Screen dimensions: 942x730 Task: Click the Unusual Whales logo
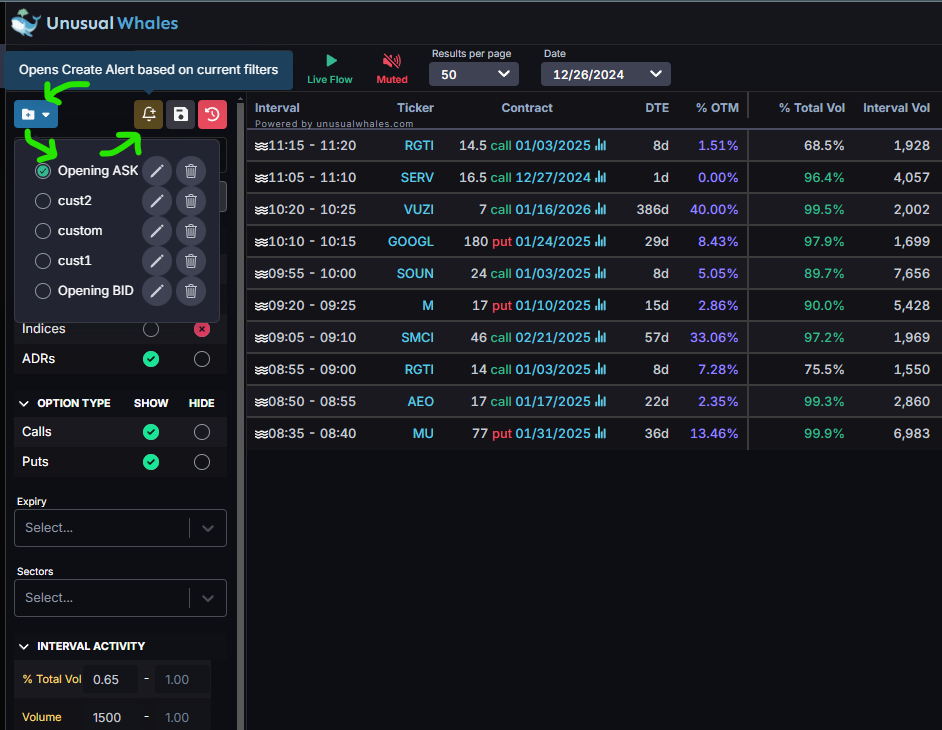click(94, 23)
